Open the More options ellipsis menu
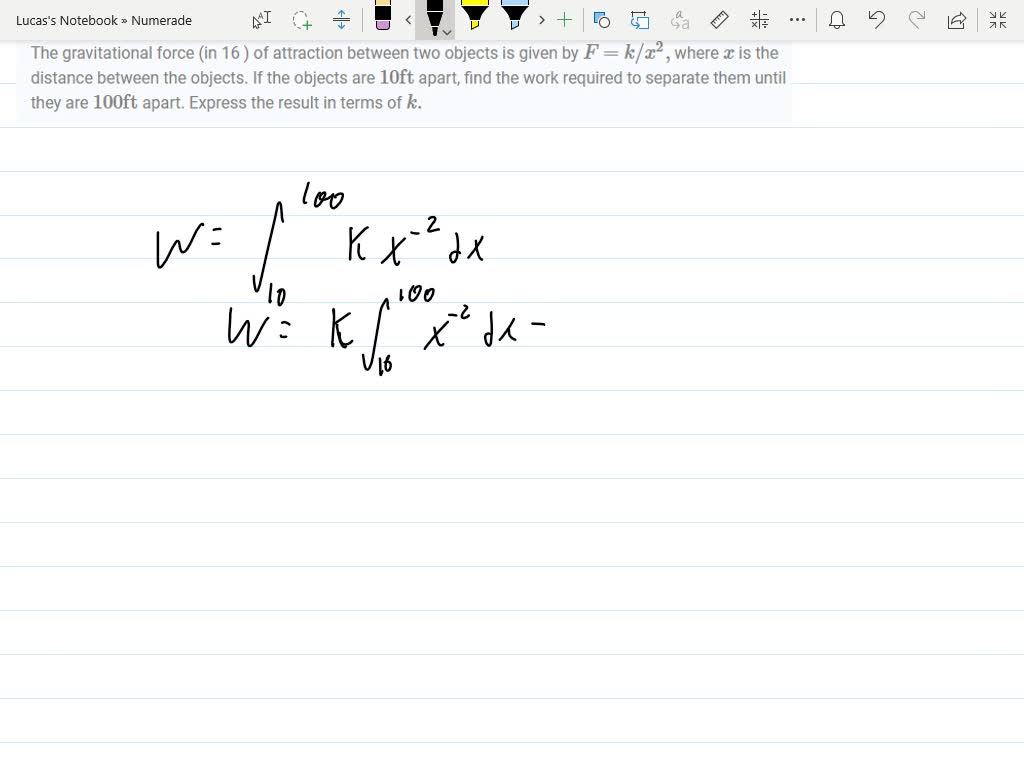The height and width of the screenshot is (768, 1024). point(797,20)
